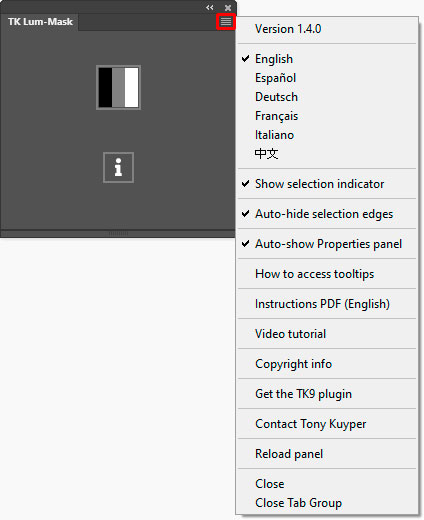Choose Reload panel
424x520 pixels.
(x=327, y=454)
